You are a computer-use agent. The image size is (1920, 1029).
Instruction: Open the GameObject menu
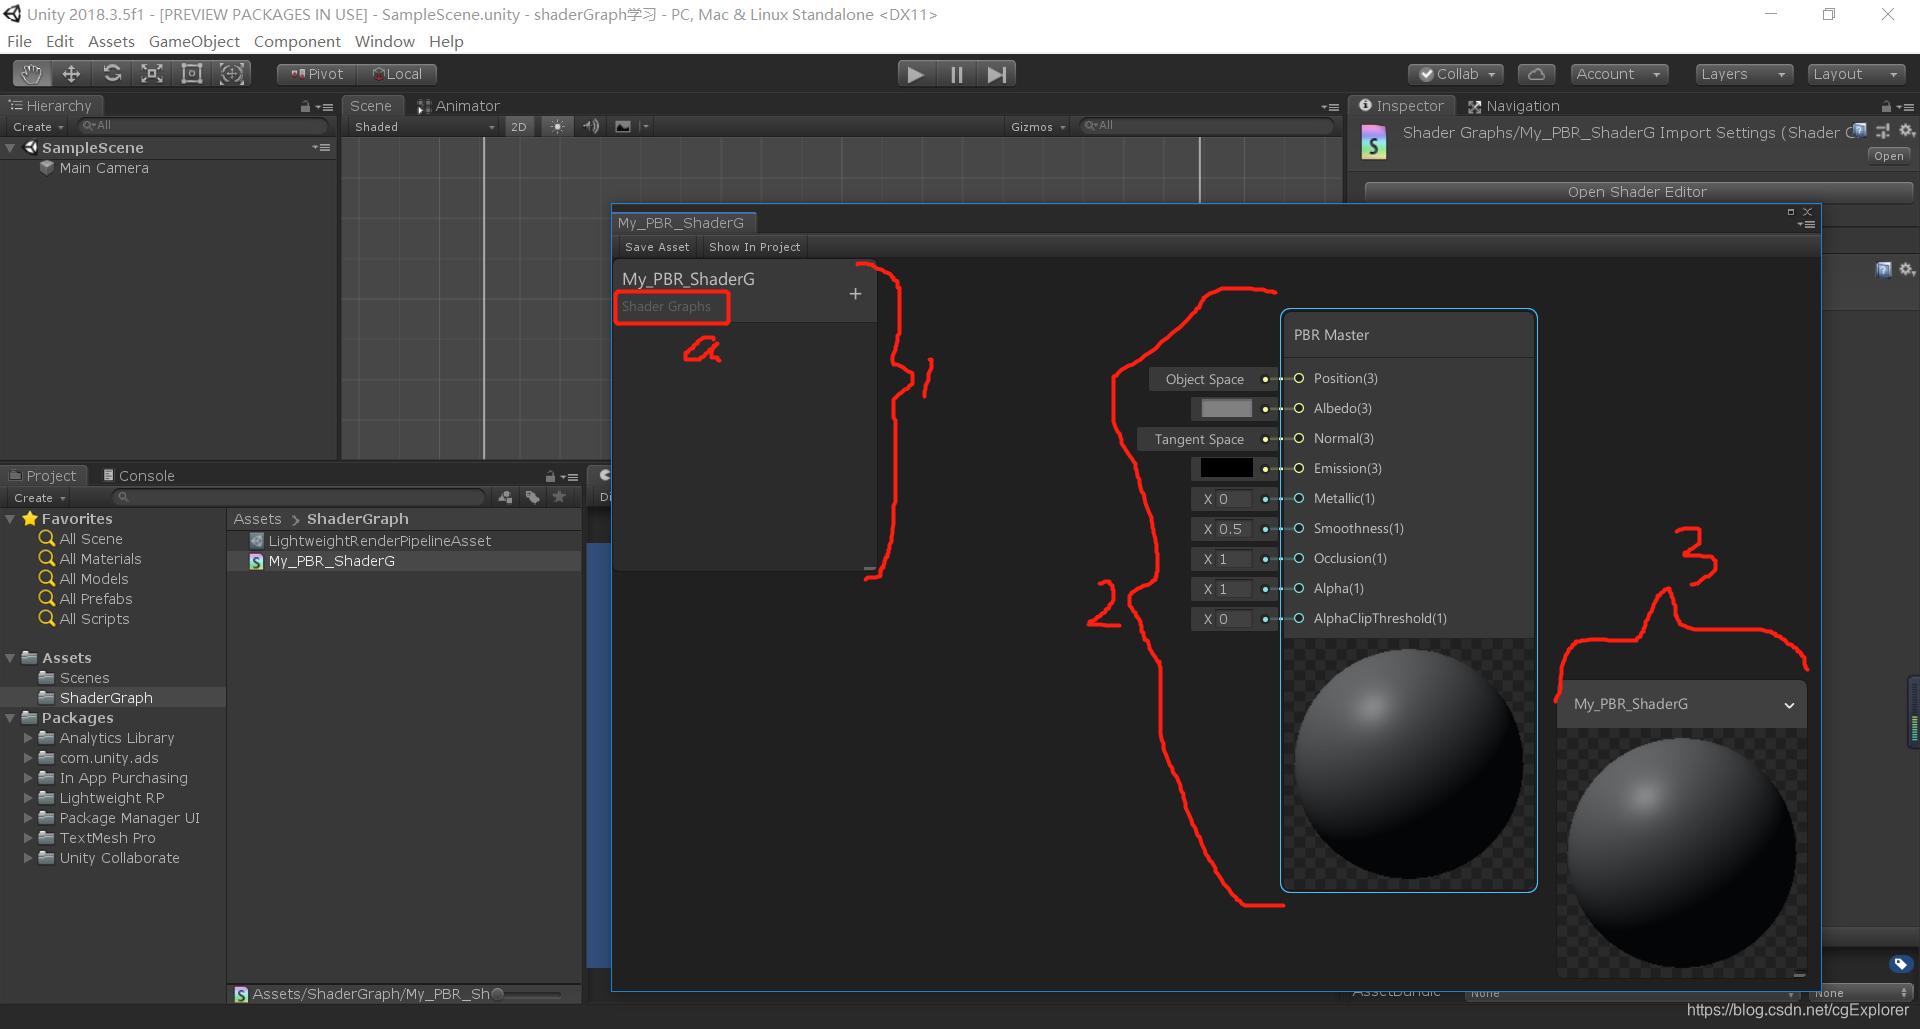click(x=194, y=41)
